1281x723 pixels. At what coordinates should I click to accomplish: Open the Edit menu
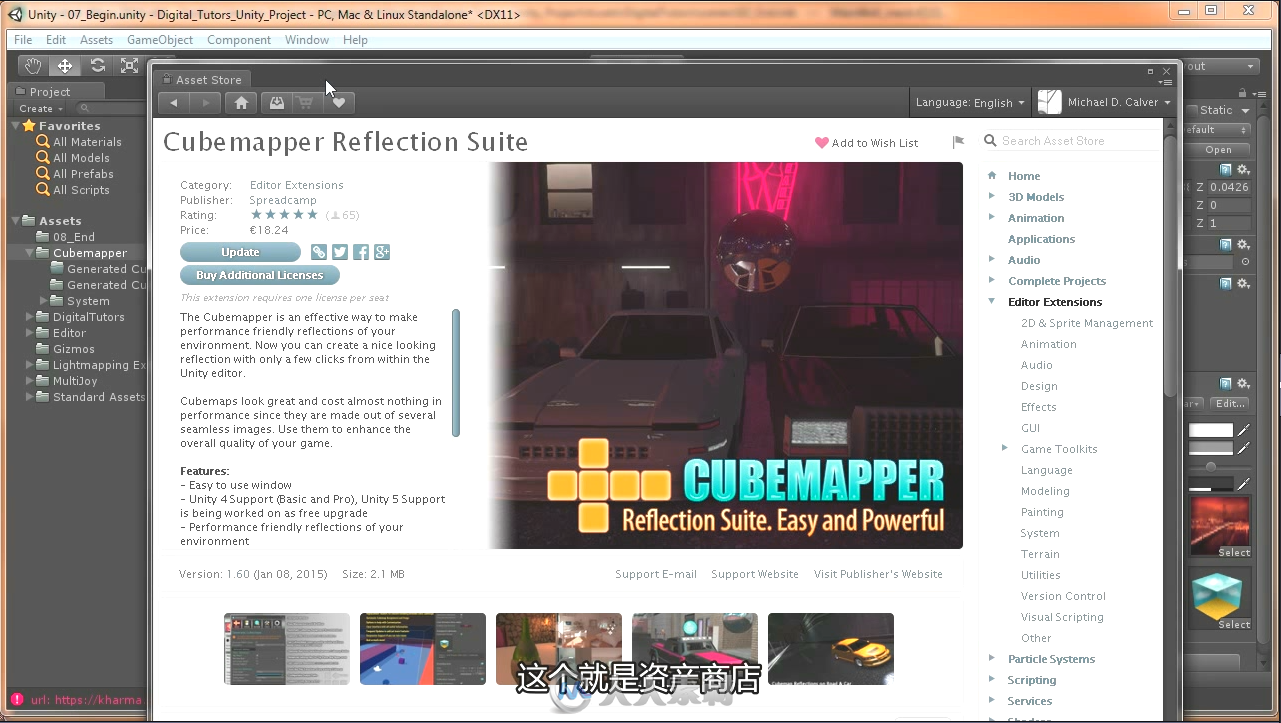(x=56, y=40)
